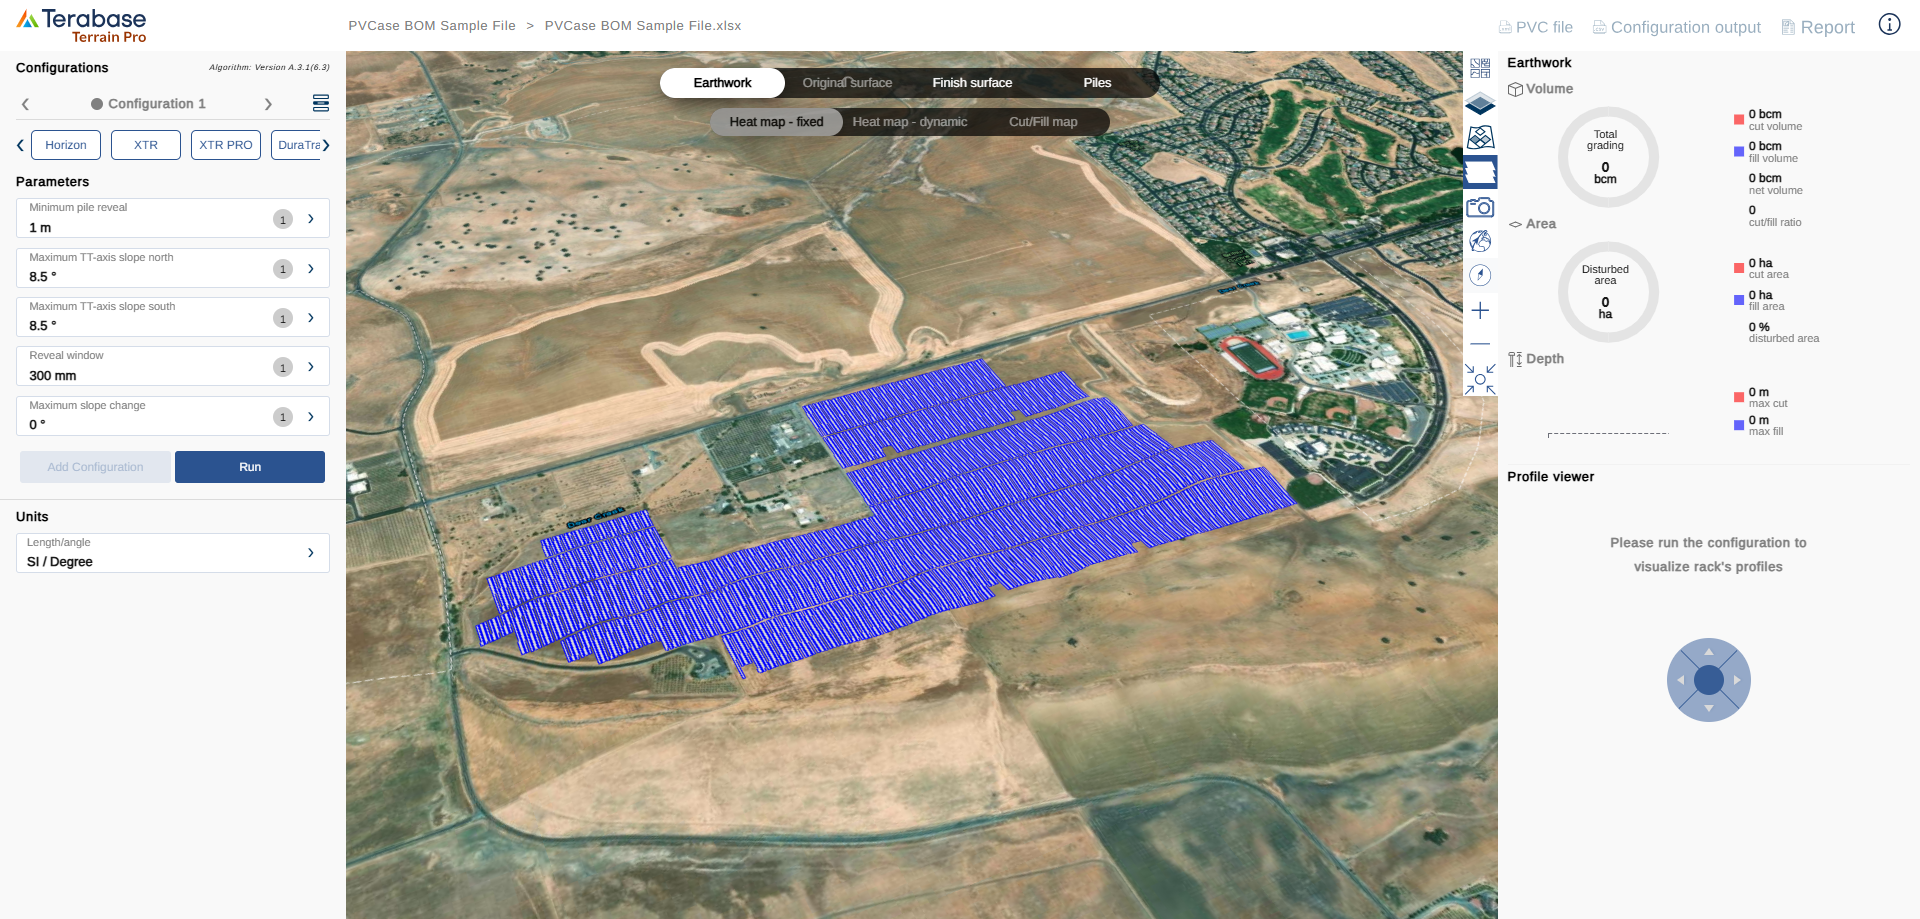
Task: Select the XTR tracker type
Action: tap(146, 145)
